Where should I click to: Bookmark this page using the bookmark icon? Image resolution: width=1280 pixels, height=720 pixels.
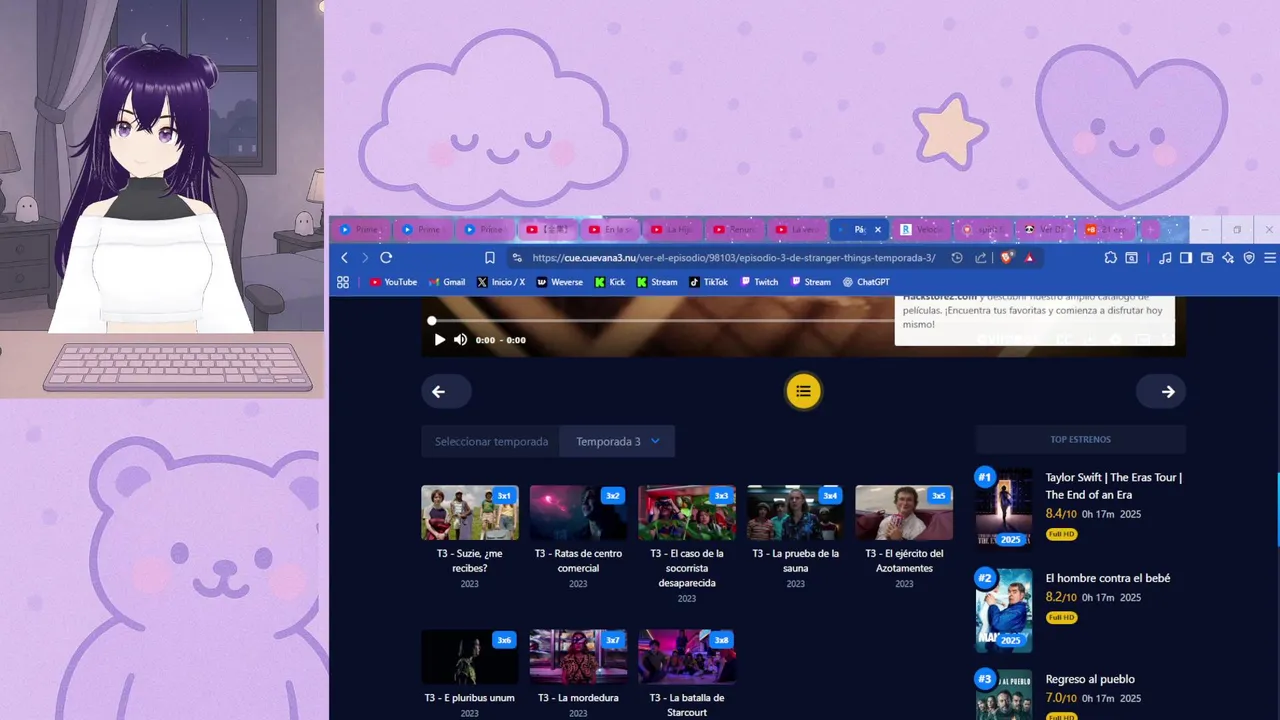(x=490, y=258)
